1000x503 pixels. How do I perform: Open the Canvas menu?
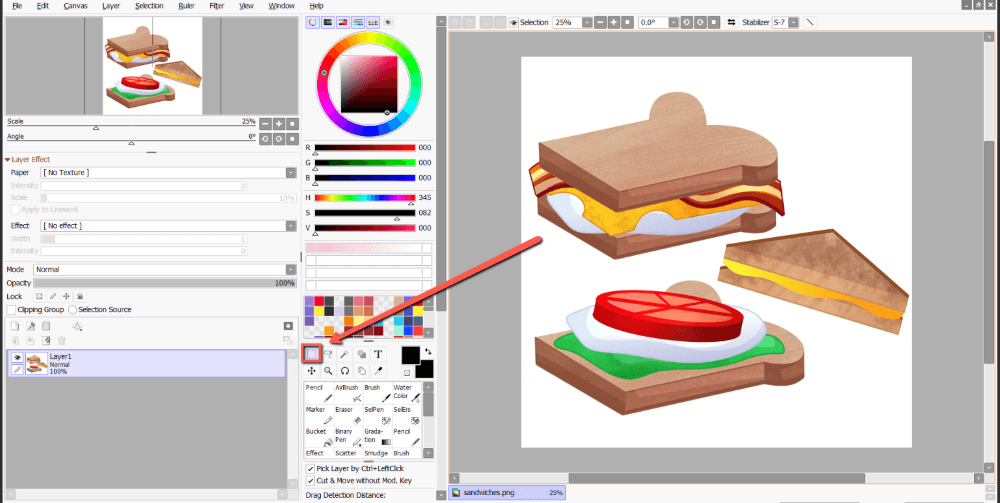click(75, 6)
